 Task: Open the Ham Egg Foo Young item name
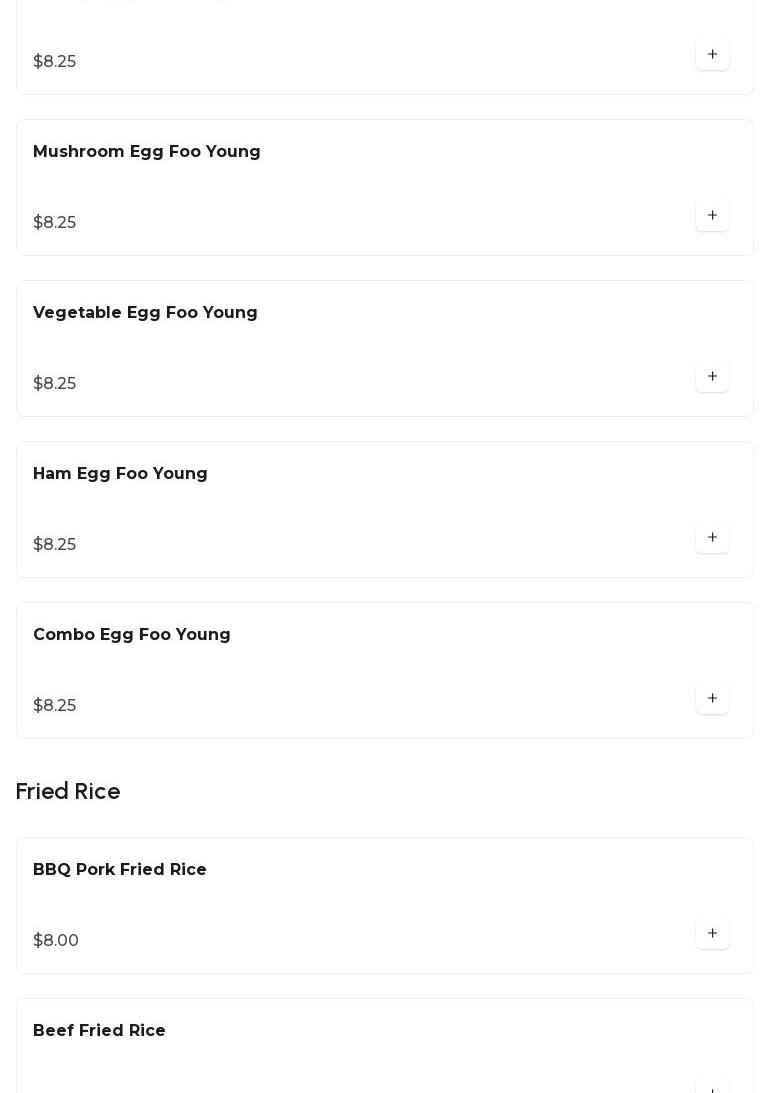(x=120, y=474)
